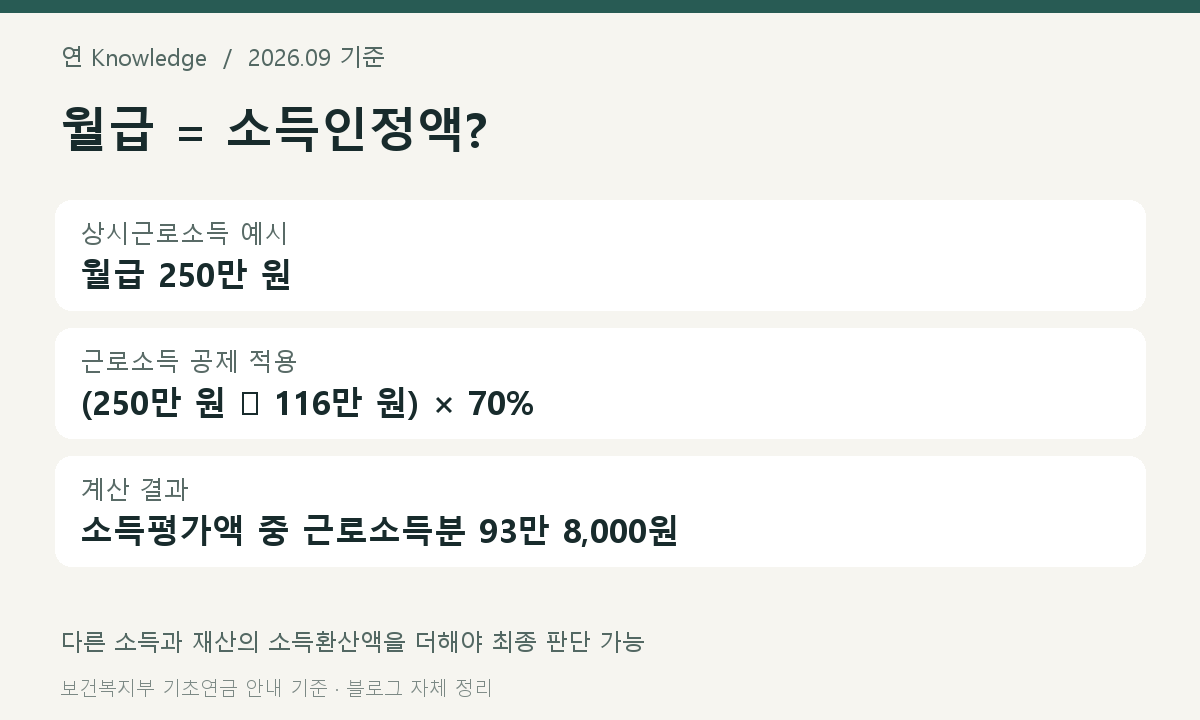Select the '월급 = 소득인정액?' headline
The width and height of the screenshot is (1200, 720).
coord(274,130)
